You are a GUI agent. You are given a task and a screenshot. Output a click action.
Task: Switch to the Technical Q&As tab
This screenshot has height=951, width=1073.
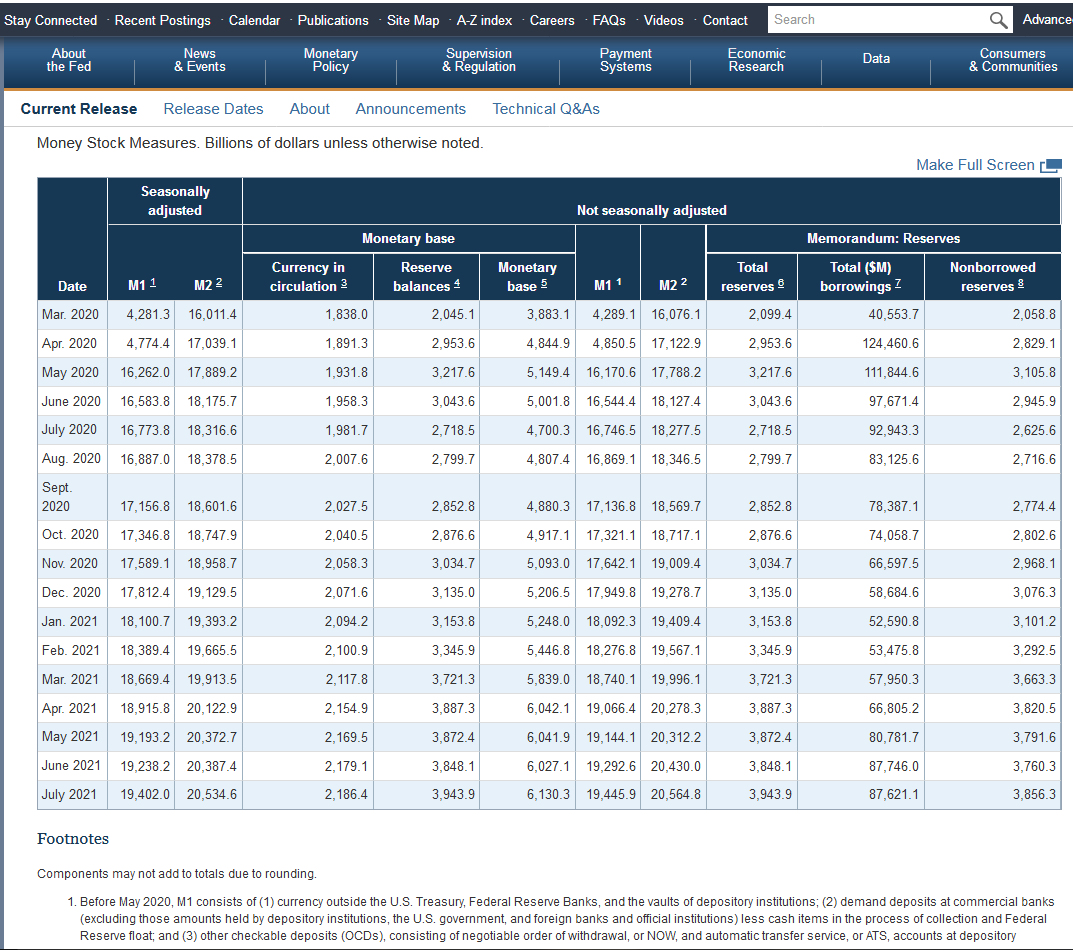click(546, 109)
